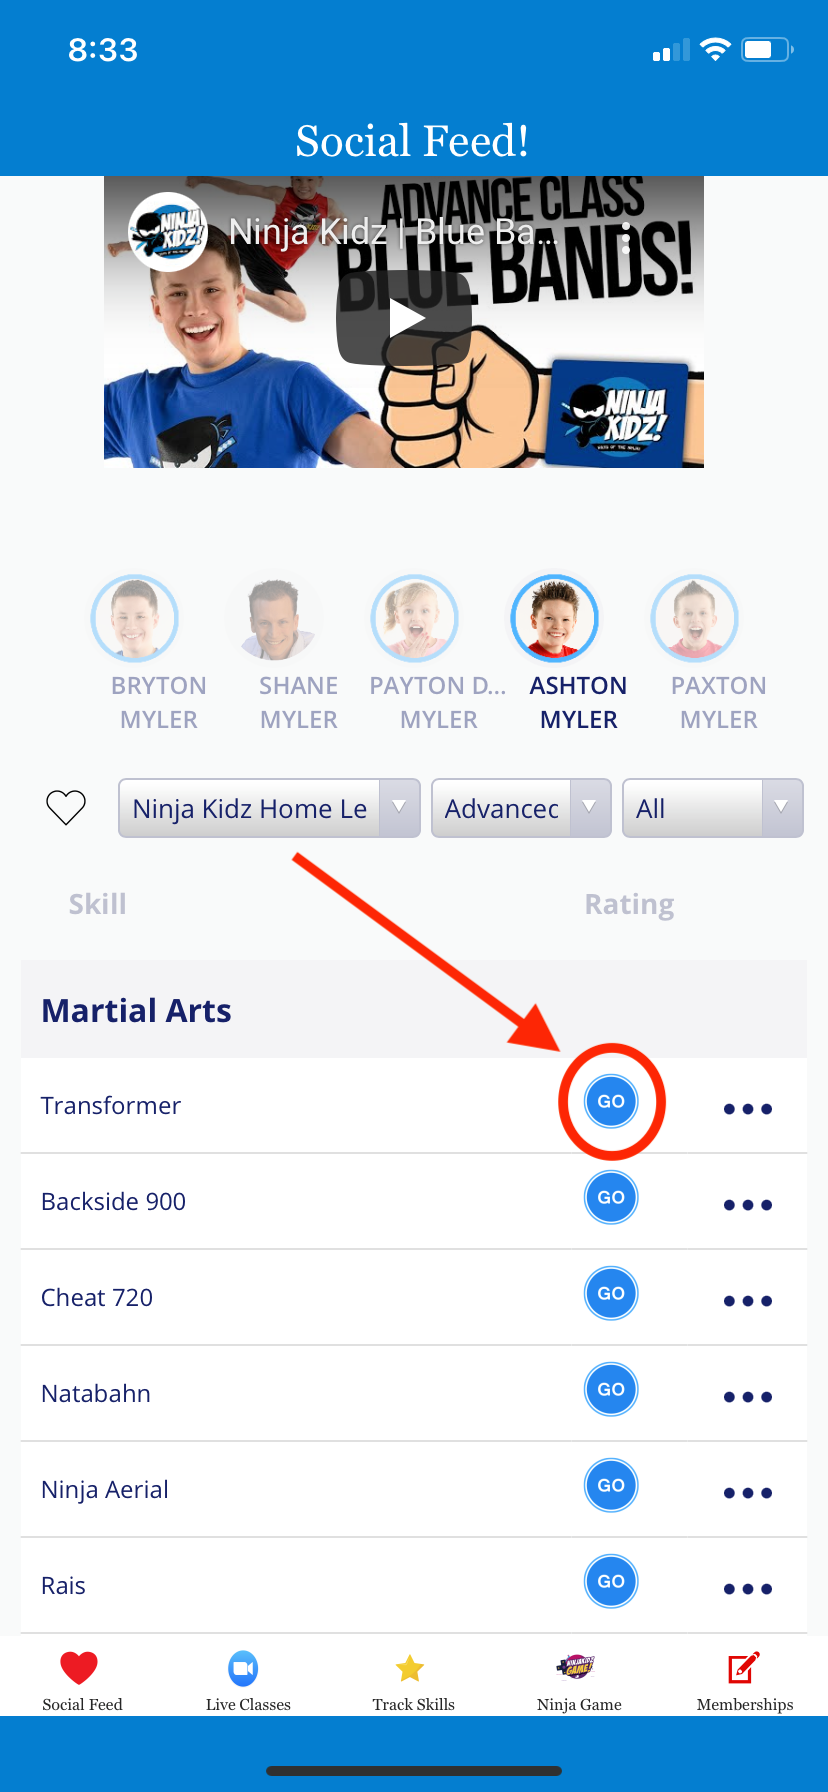Open video options three-dot menu

click(626, 238)
